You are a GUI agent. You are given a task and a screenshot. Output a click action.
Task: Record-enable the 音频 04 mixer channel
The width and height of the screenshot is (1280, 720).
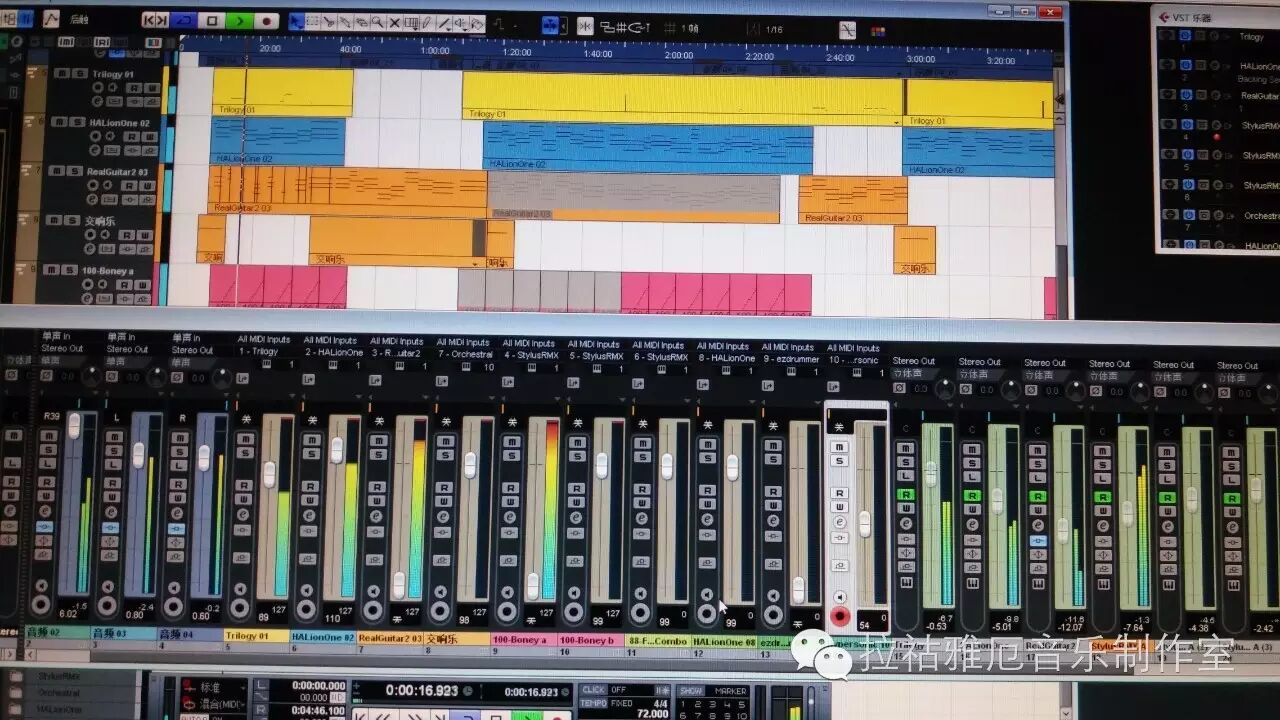pyautogui.click(x=174, y=606)
